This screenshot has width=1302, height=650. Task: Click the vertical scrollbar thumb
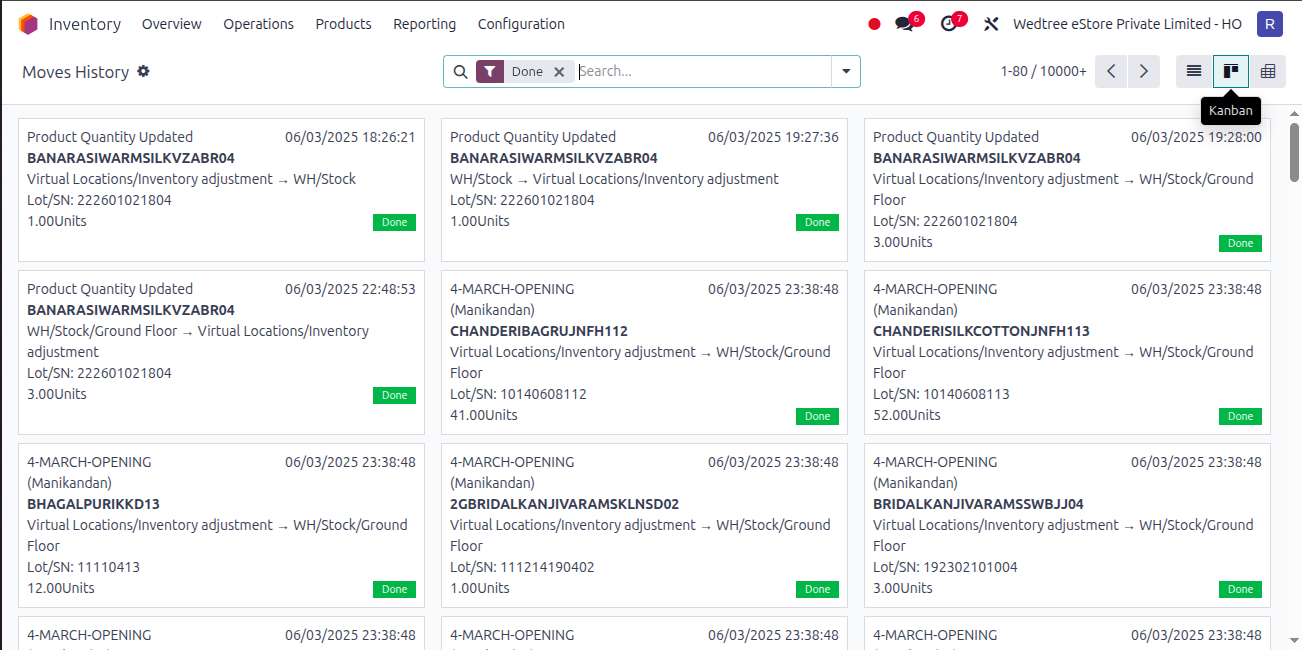[1294, 152]
